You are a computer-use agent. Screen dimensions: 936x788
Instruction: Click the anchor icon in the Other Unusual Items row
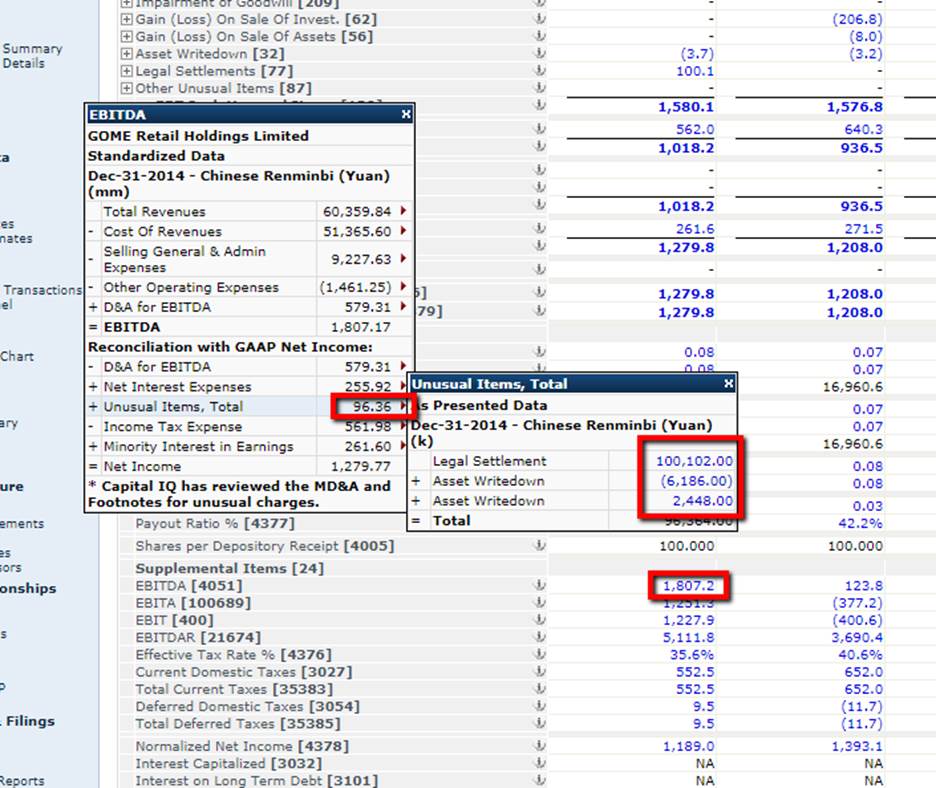point(539,88)
